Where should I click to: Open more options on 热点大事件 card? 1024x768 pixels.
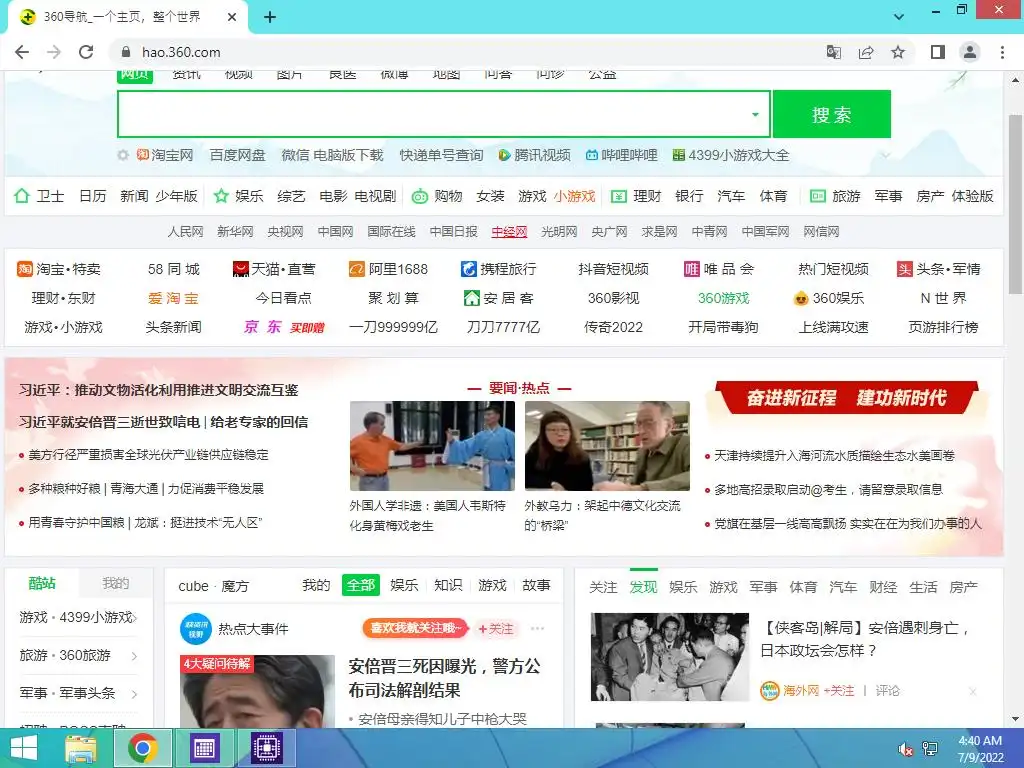537,629
